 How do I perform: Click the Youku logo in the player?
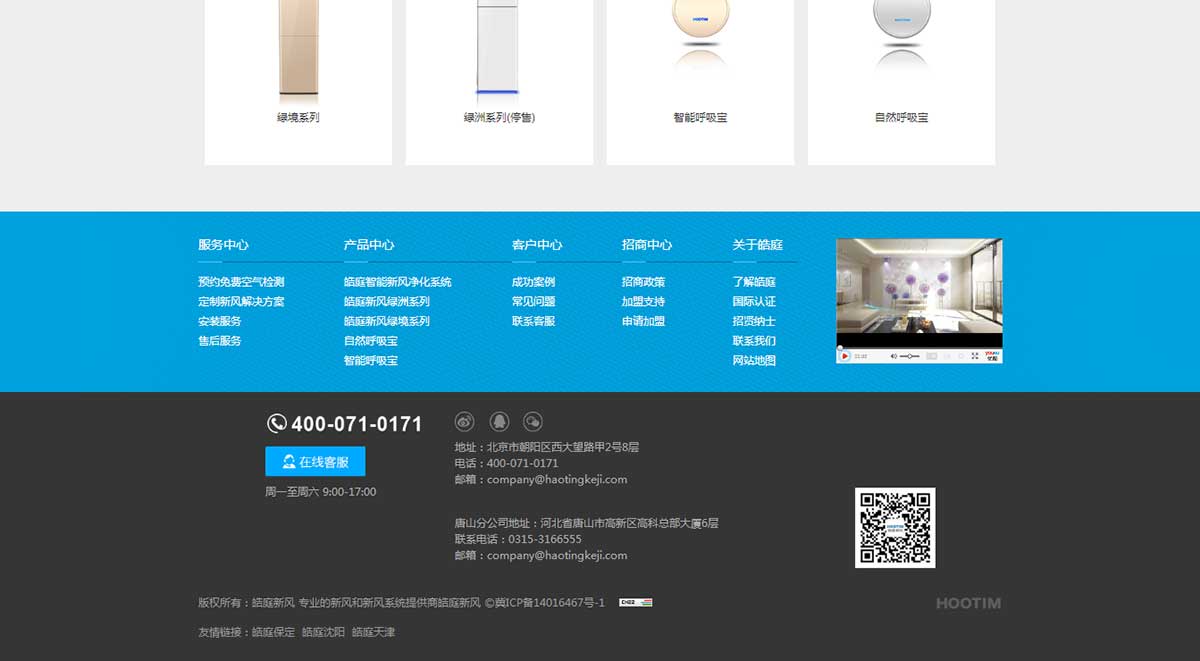(991, 355)
